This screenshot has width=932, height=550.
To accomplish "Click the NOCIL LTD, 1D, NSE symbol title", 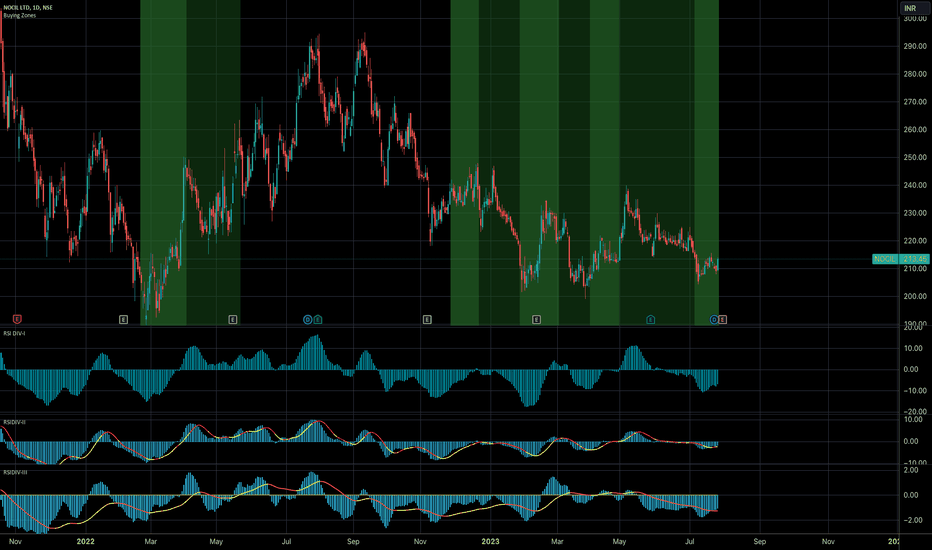I will (28, 7).
